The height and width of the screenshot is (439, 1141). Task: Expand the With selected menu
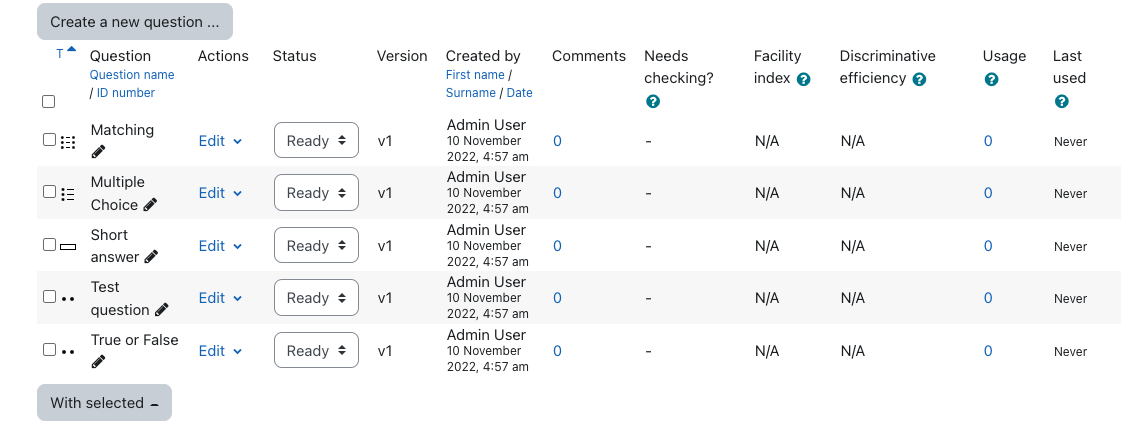point(105,403)
